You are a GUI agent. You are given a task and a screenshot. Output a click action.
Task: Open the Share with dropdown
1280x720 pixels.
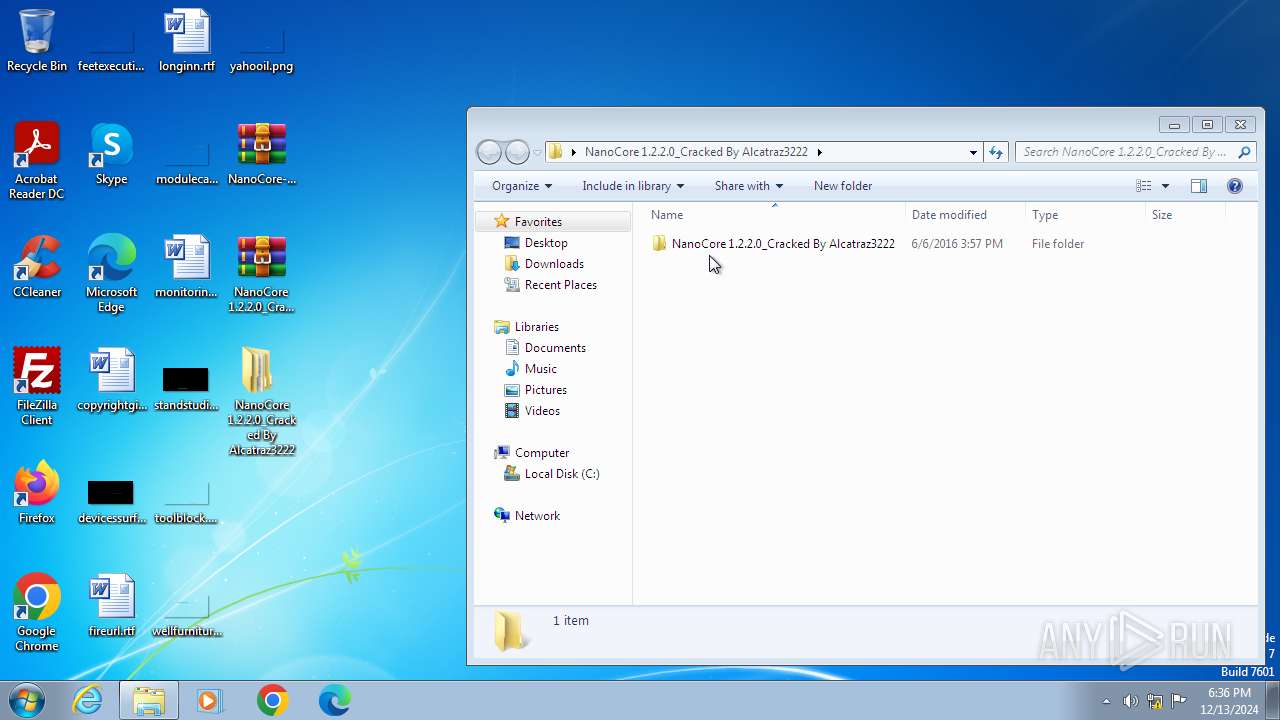click(x=748, y=186)
